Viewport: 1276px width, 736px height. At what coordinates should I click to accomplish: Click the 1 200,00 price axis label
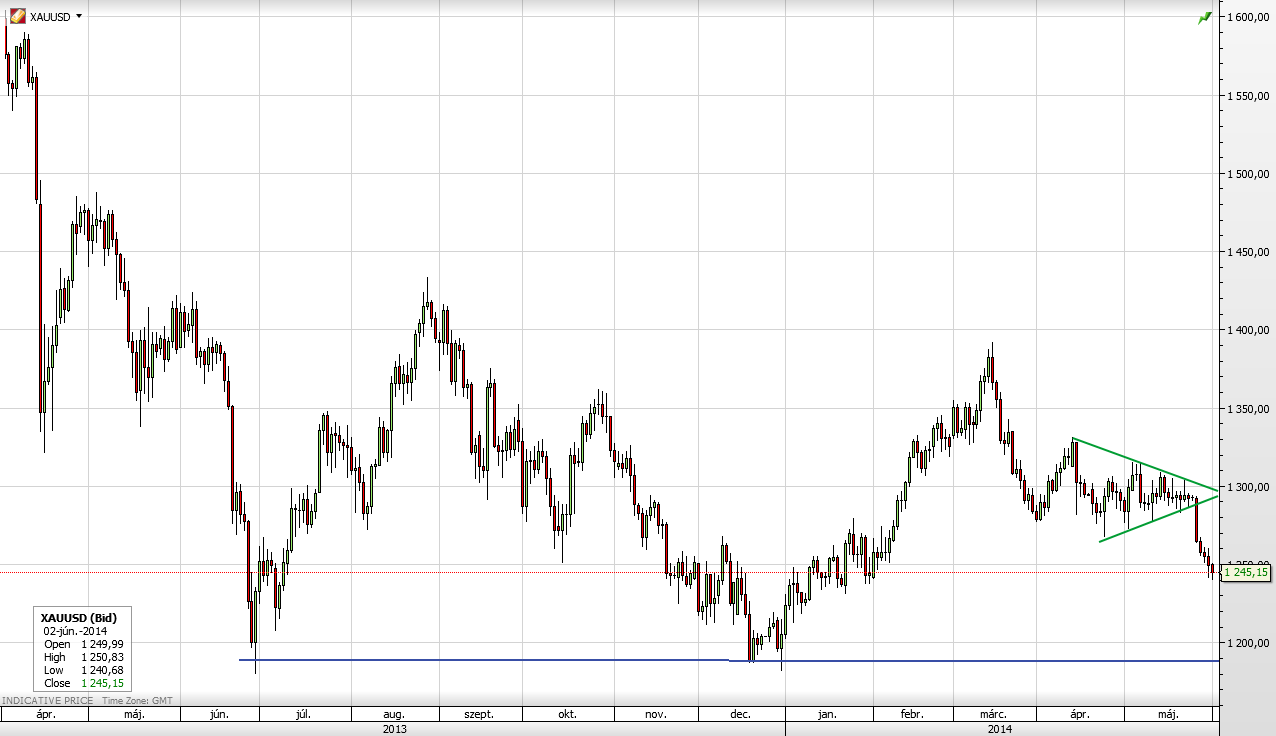click(x=1250, y=642)
